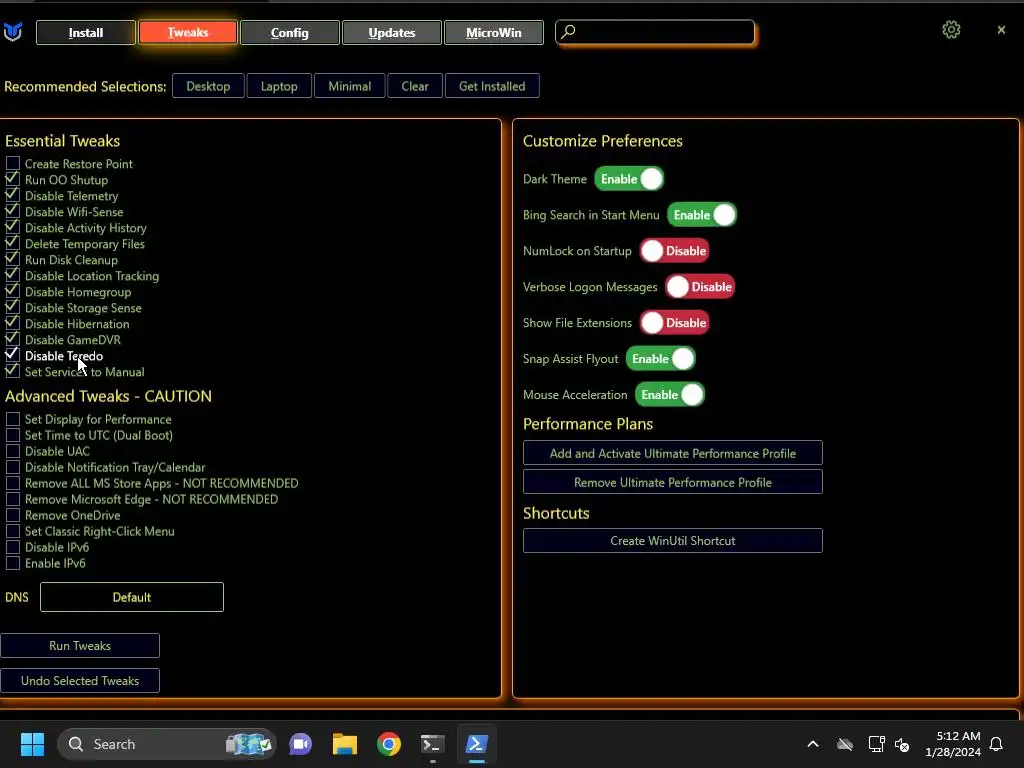This screenshot has height=768, width=1024.
Task: Toggle Verbose Logon Messages switch
Action: point(700,287)
